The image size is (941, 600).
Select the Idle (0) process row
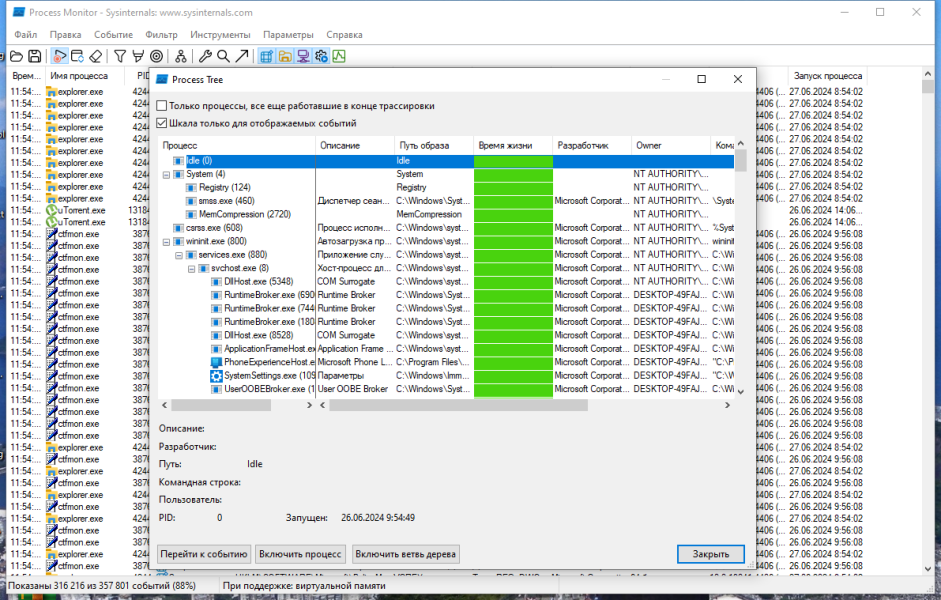click(x=446, y=161)
